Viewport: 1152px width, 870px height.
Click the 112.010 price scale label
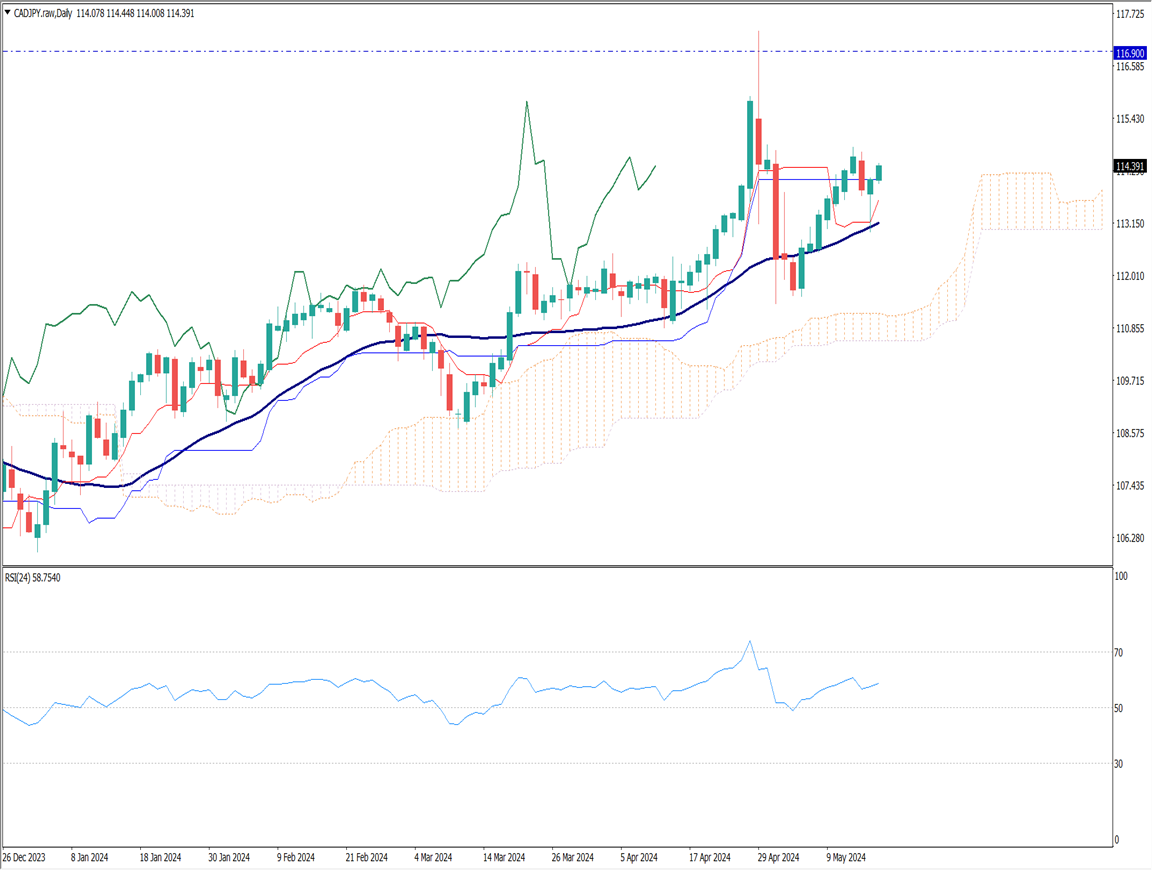(x=1130, y=277)
